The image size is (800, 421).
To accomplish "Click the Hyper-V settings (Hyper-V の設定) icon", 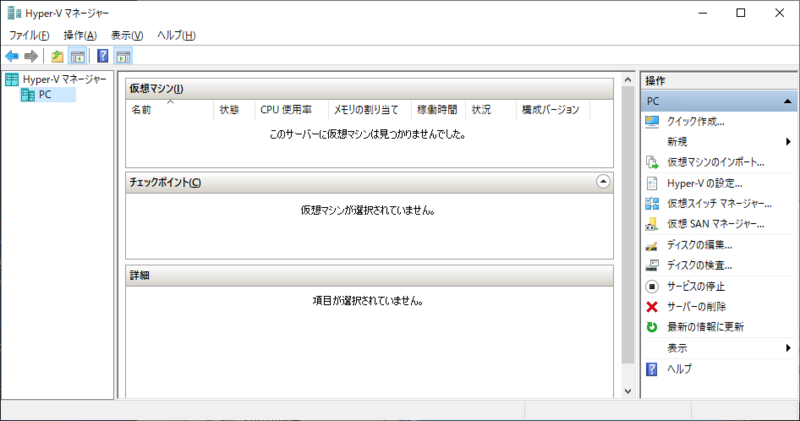I will tap(652, 183).
